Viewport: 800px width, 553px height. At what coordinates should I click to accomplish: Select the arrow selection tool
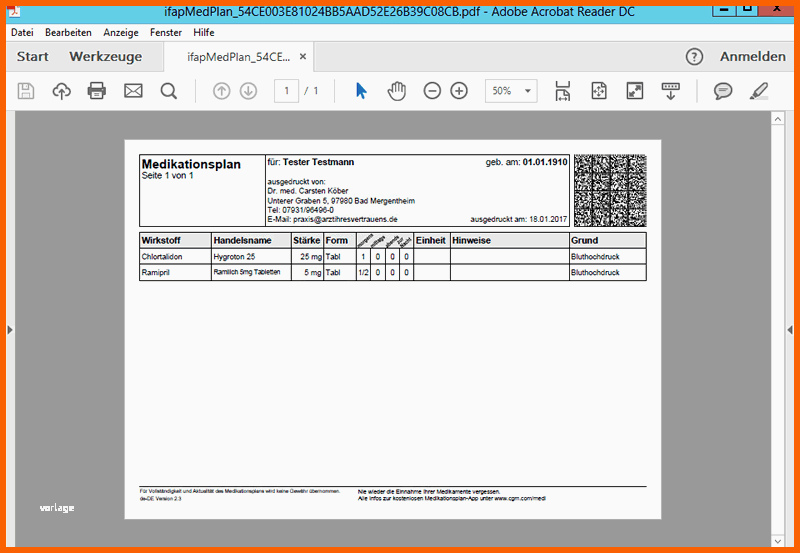tap(361, 91)
